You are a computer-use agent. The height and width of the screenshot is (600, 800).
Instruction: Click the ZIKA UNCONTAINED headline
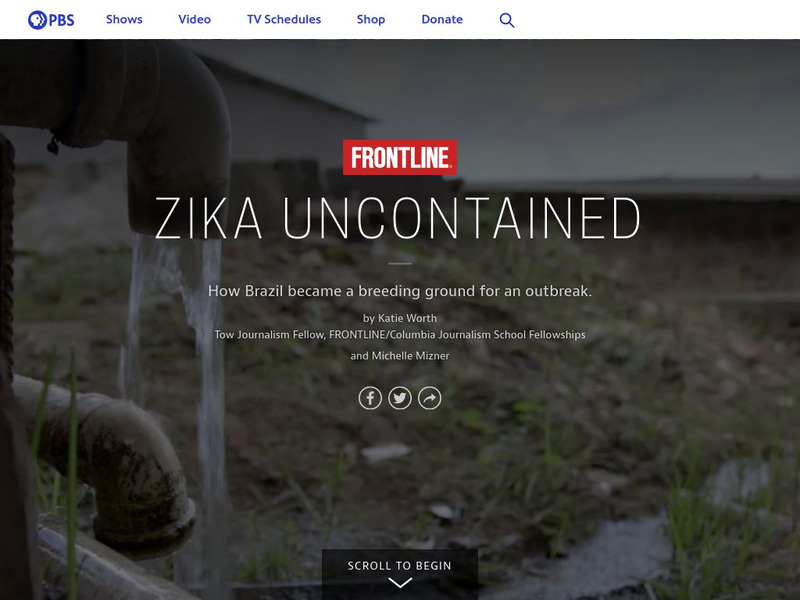pyautogui.click(x=397, y=218)
